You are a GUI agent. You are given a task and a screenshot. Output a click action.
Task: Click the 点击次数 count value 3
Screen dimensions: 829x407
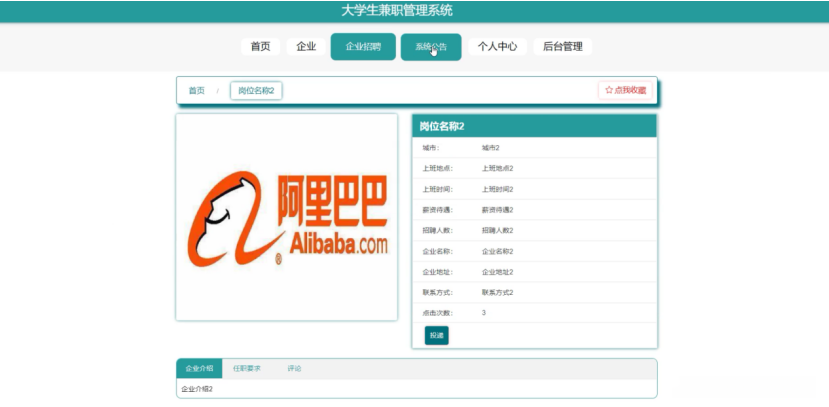[484, 313]
